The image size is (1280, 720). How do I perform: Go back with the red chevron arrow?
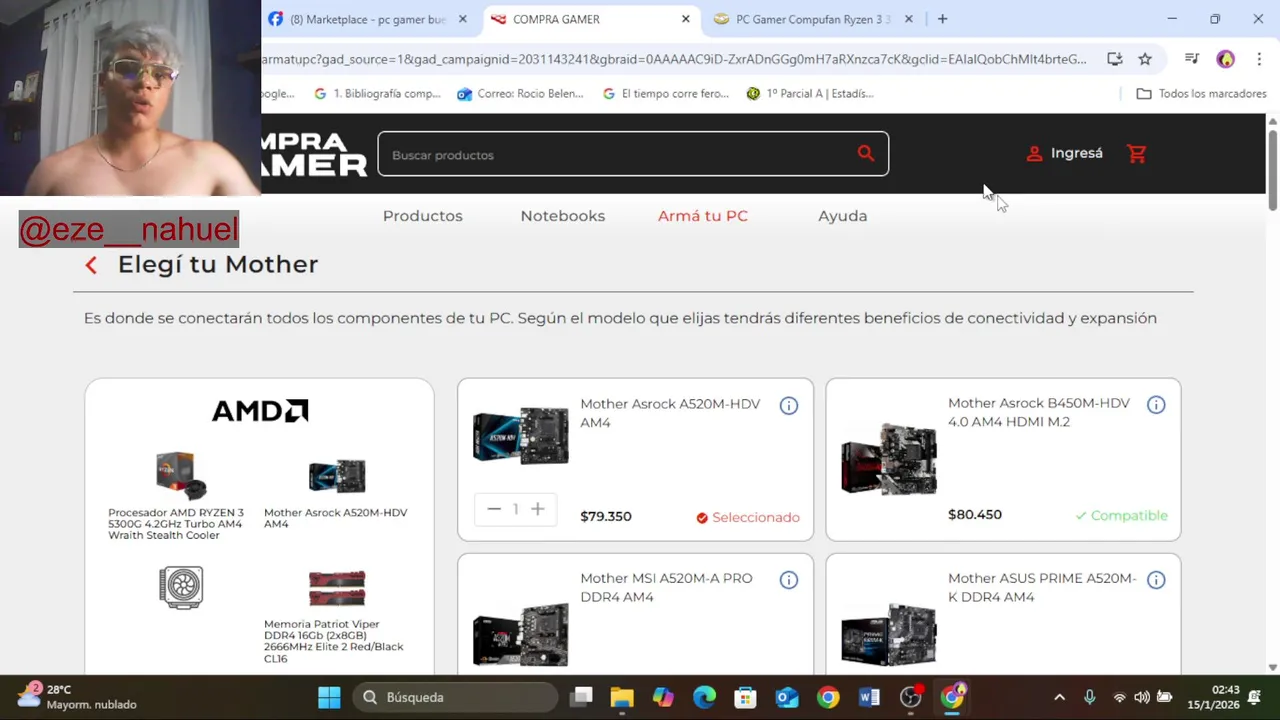pos(91,265)
